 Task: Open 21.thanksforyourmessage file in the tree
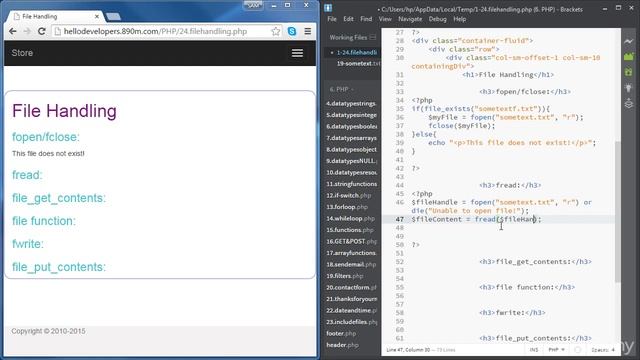pyautogui.click(x=351, y=299)
